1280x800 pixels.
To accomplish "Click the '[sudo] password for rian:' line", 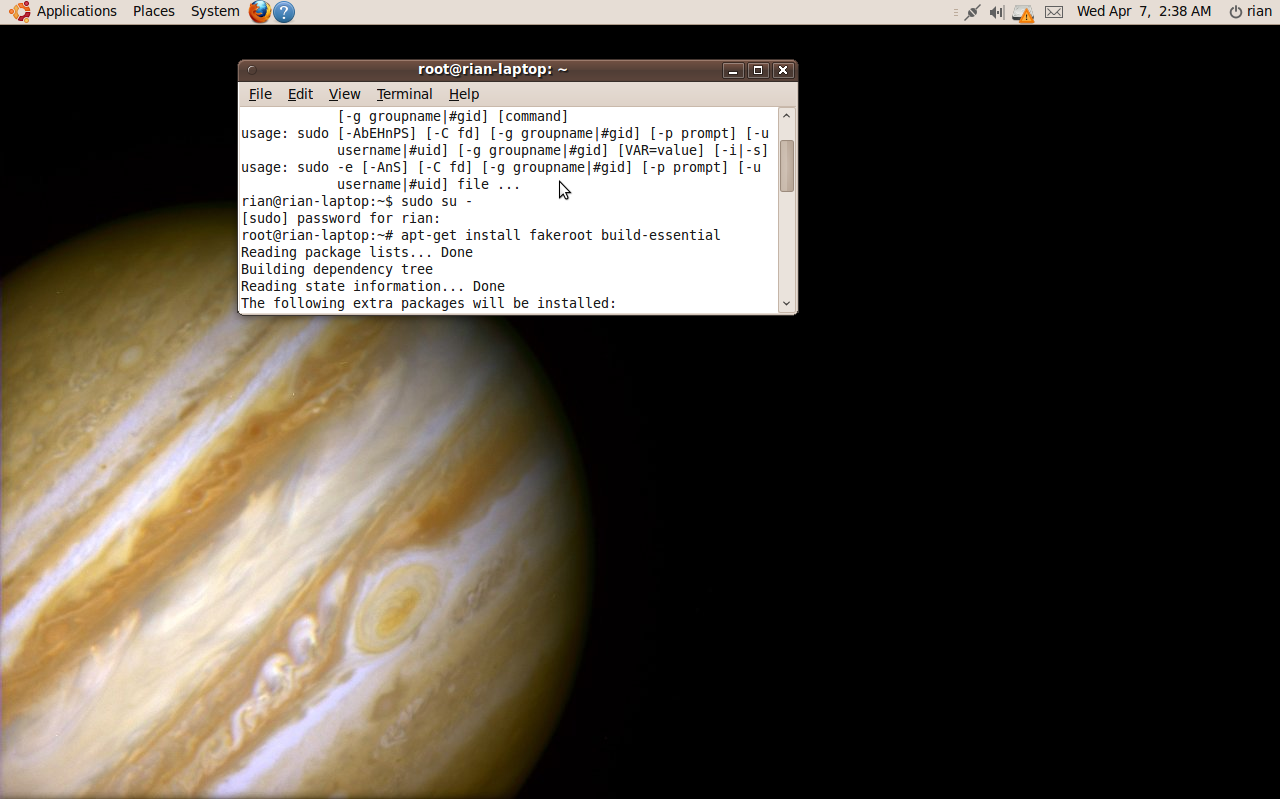I will point(341,218).
